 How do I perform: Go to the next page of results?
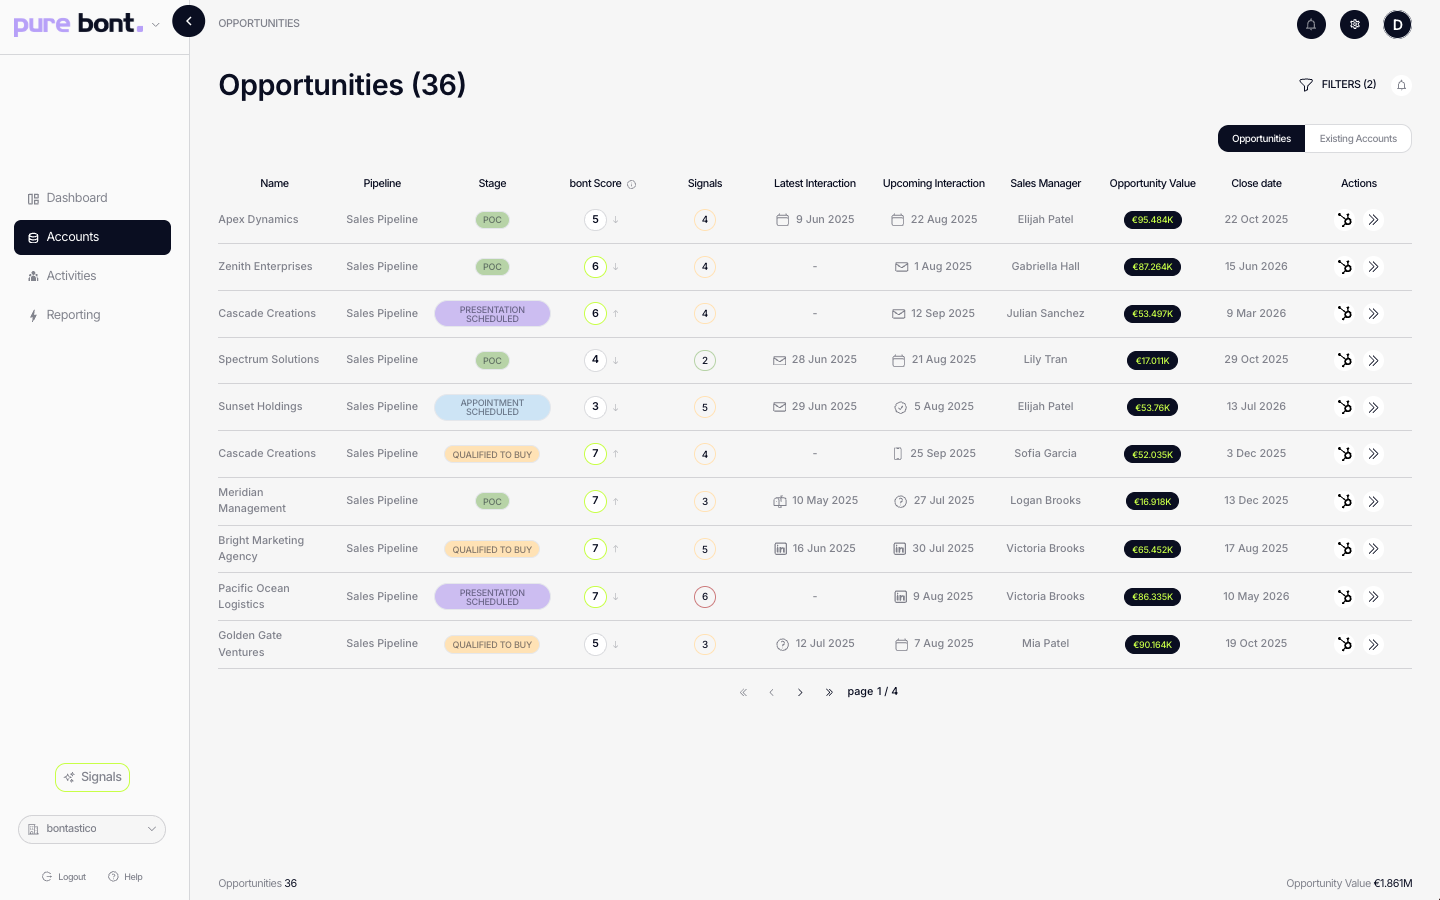pyautogui.click(x=800, y=692)
